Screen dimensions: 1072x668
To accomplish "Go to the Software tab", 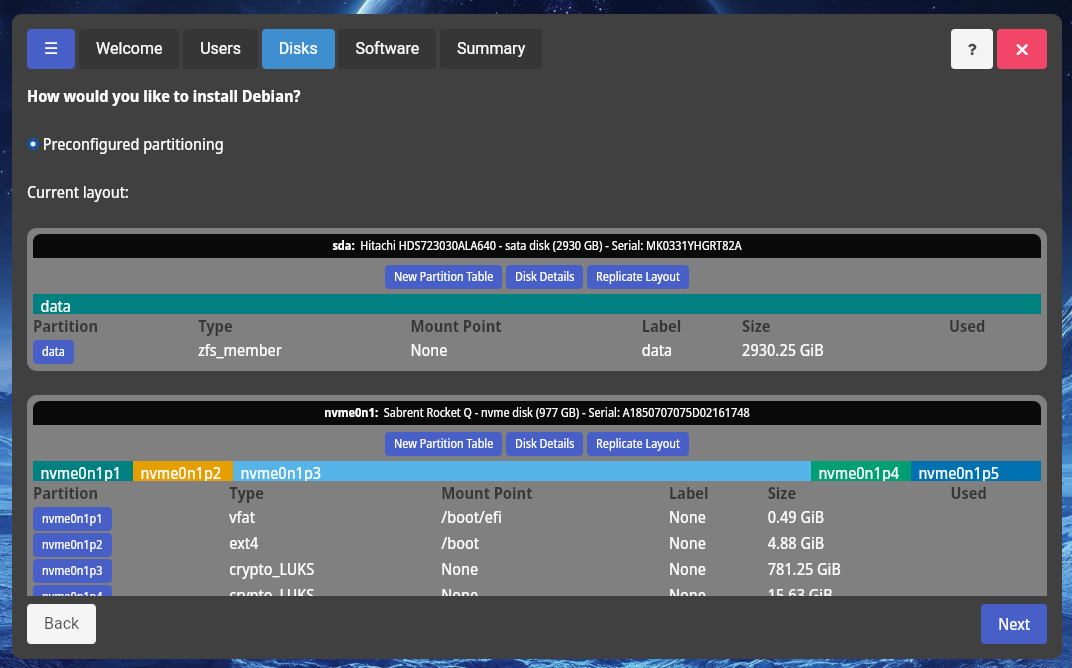I will (387, 49).
